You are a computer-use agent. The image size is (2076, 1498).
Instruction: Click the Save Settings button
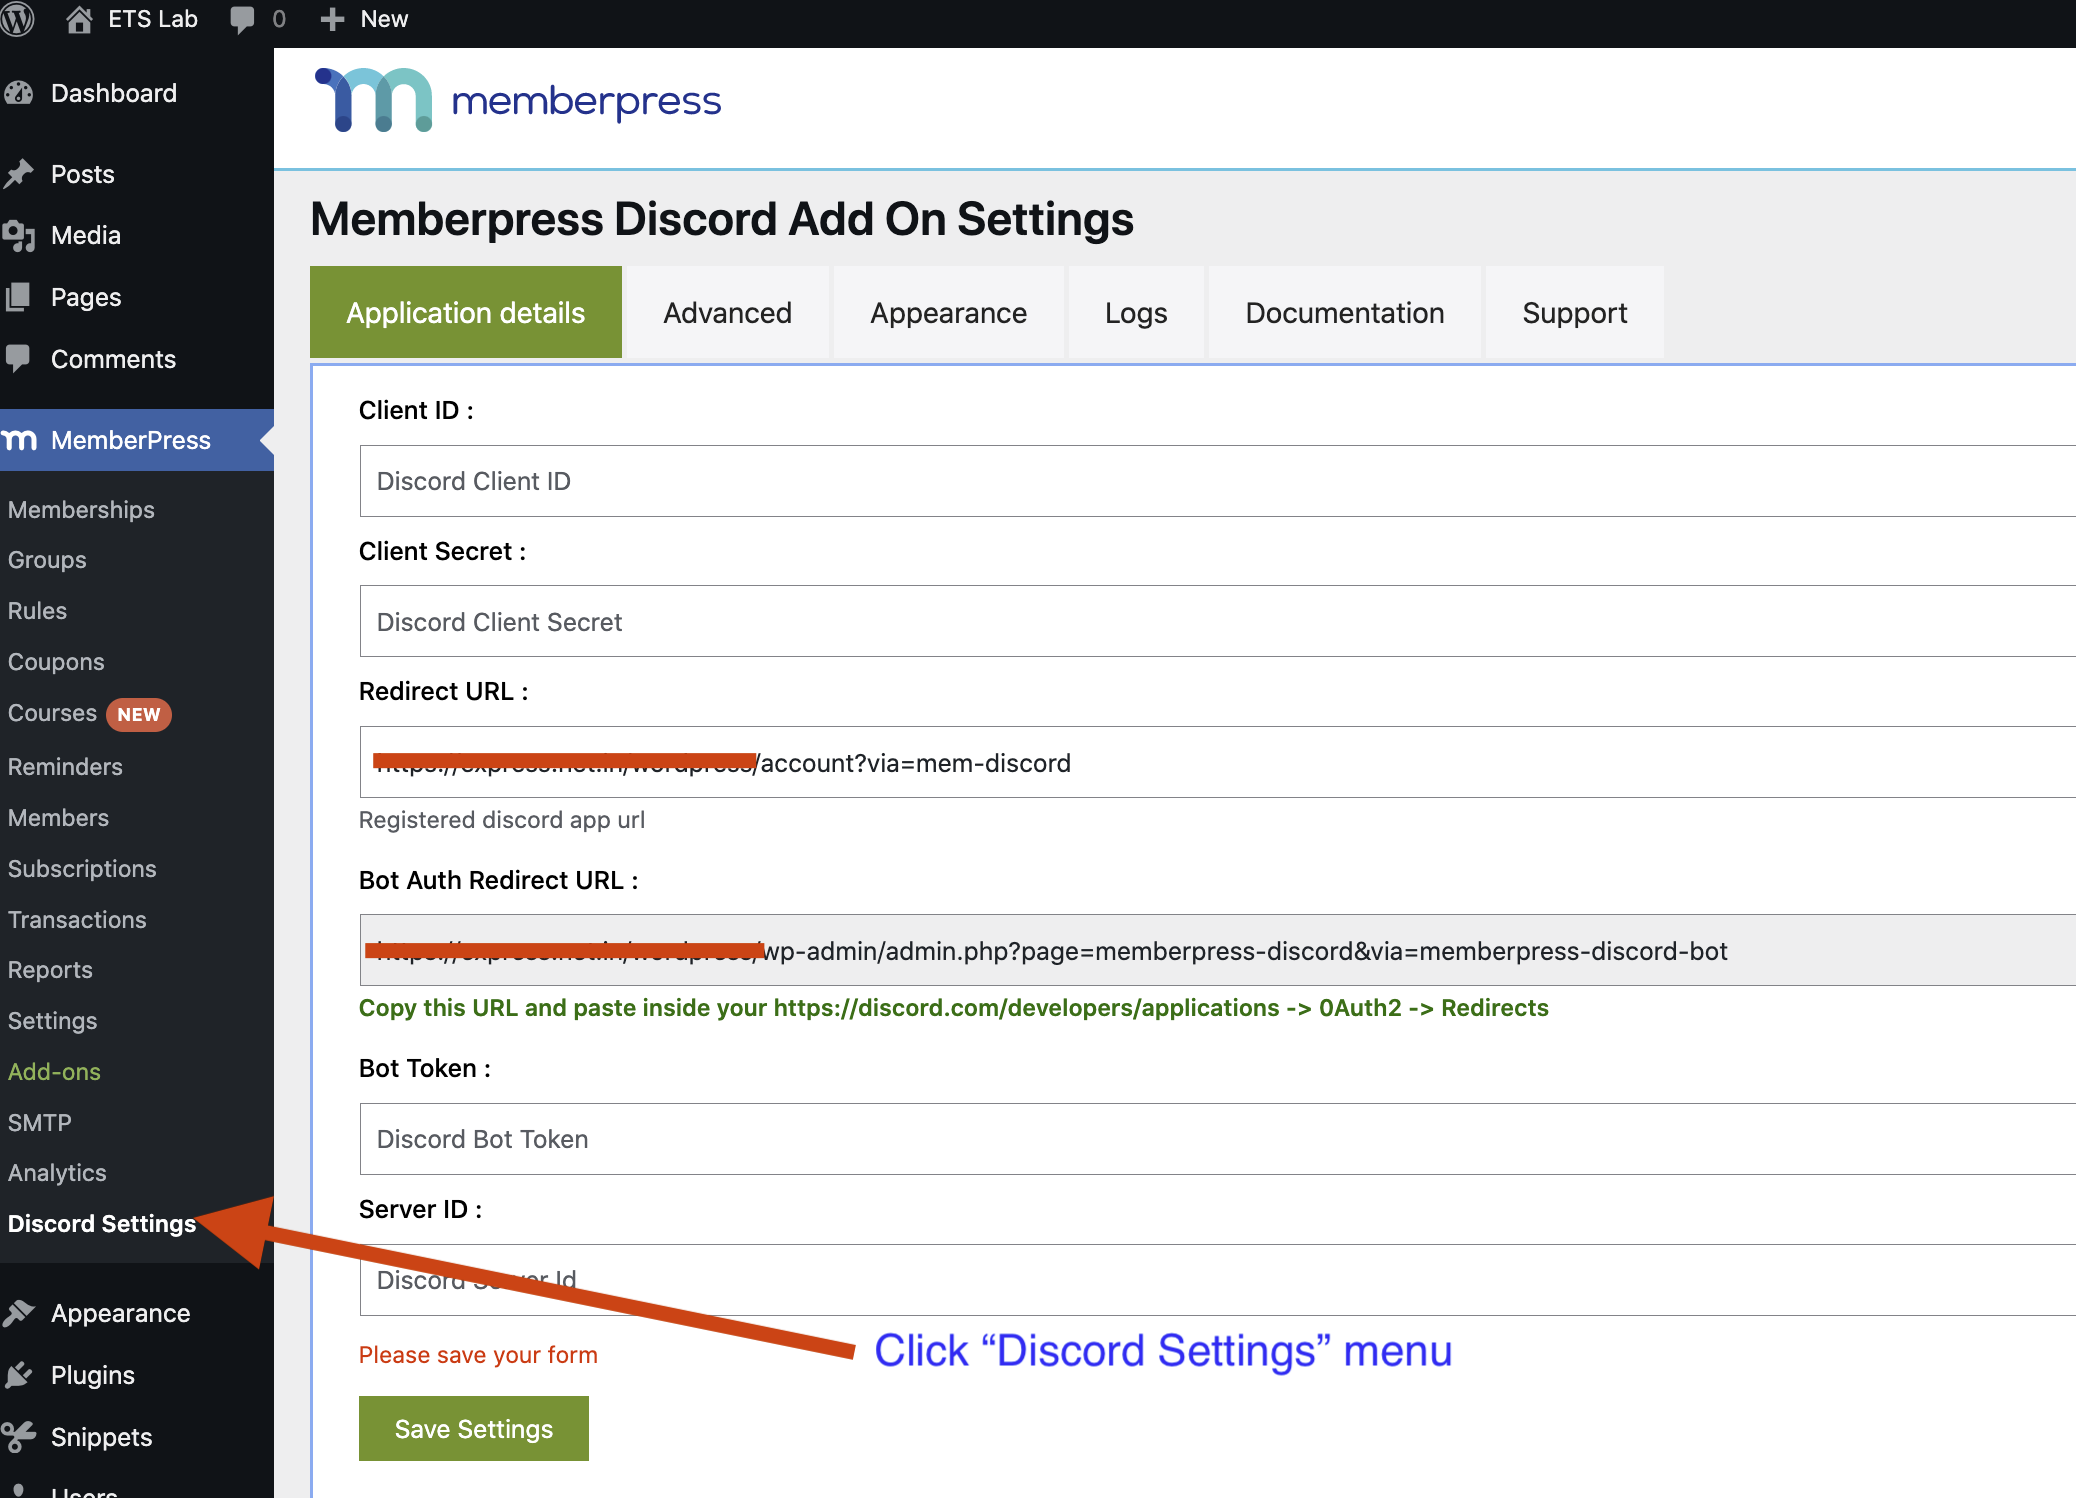pyautogui.click(x=472, y=1427)
